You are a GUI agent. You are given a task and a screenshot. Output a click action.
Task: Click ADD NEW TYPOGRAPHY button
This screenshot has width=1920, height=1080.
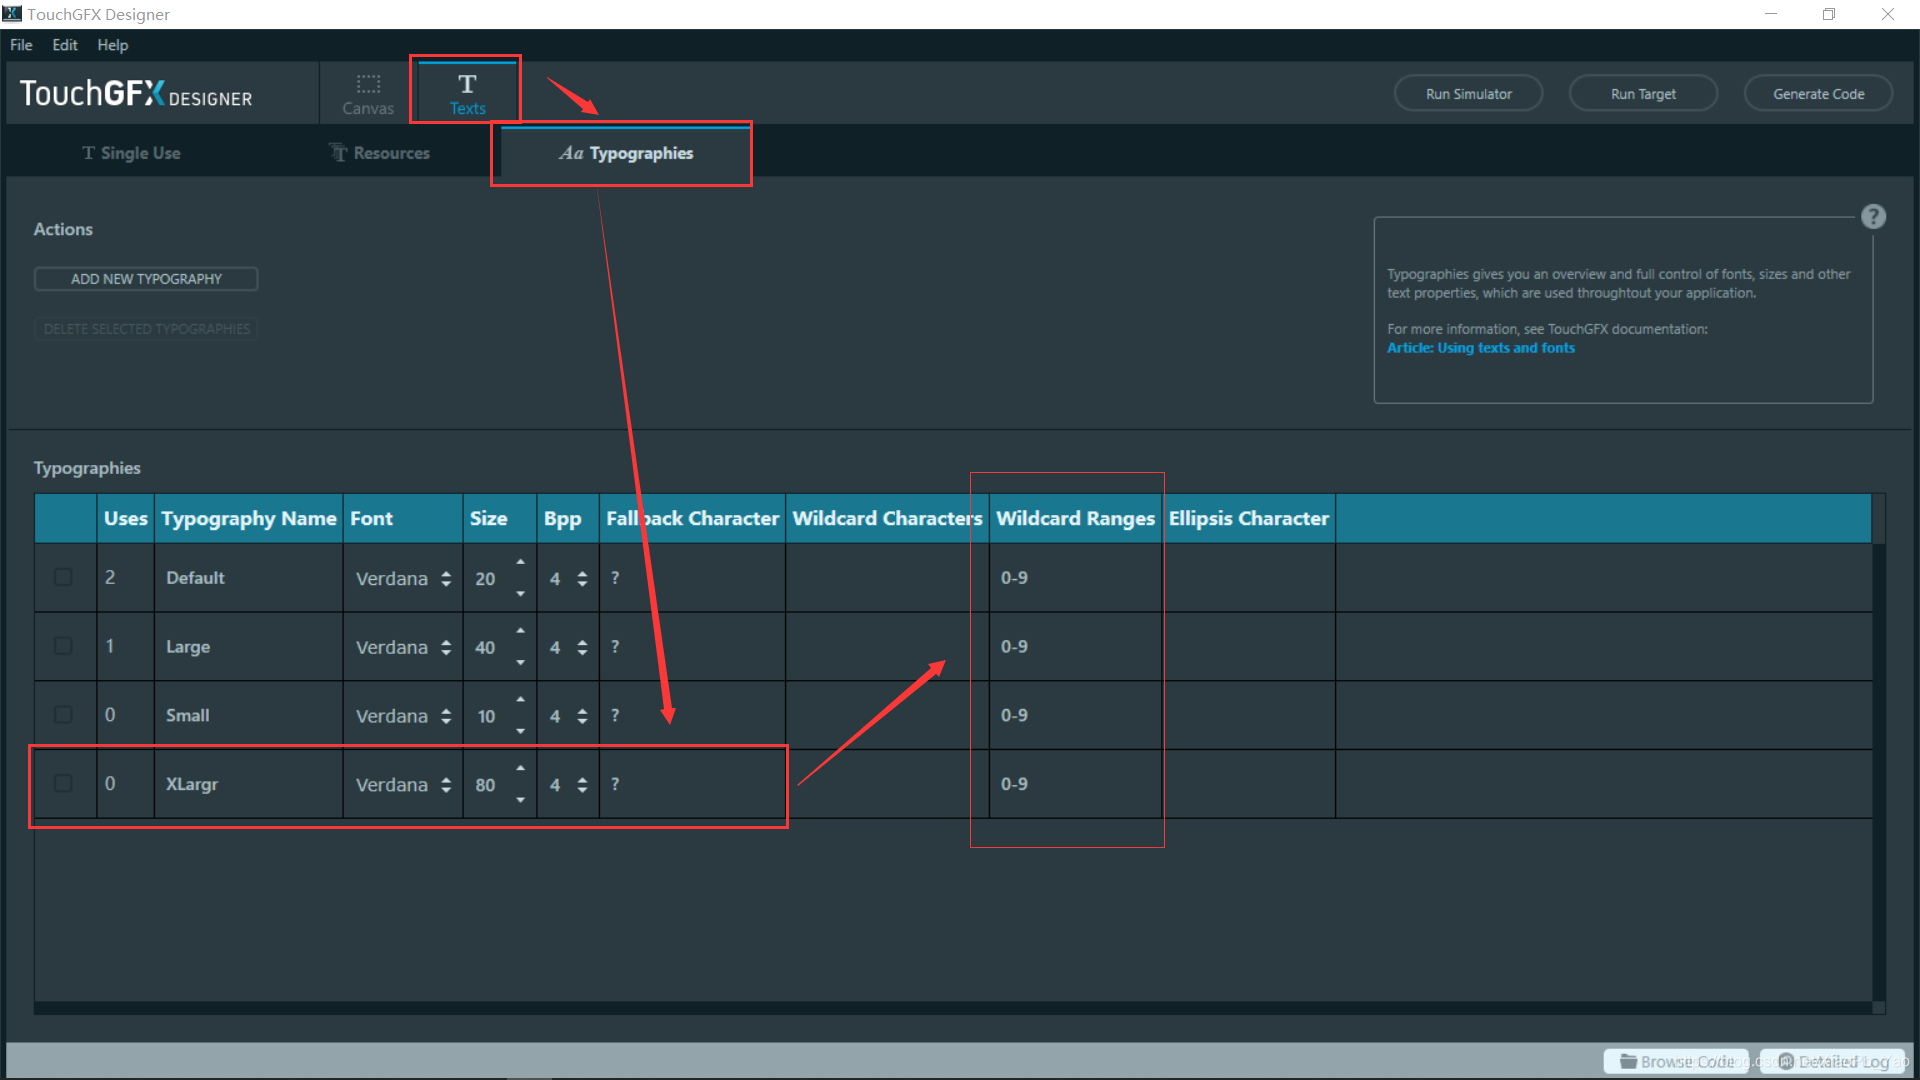click(x=145, y=278)
